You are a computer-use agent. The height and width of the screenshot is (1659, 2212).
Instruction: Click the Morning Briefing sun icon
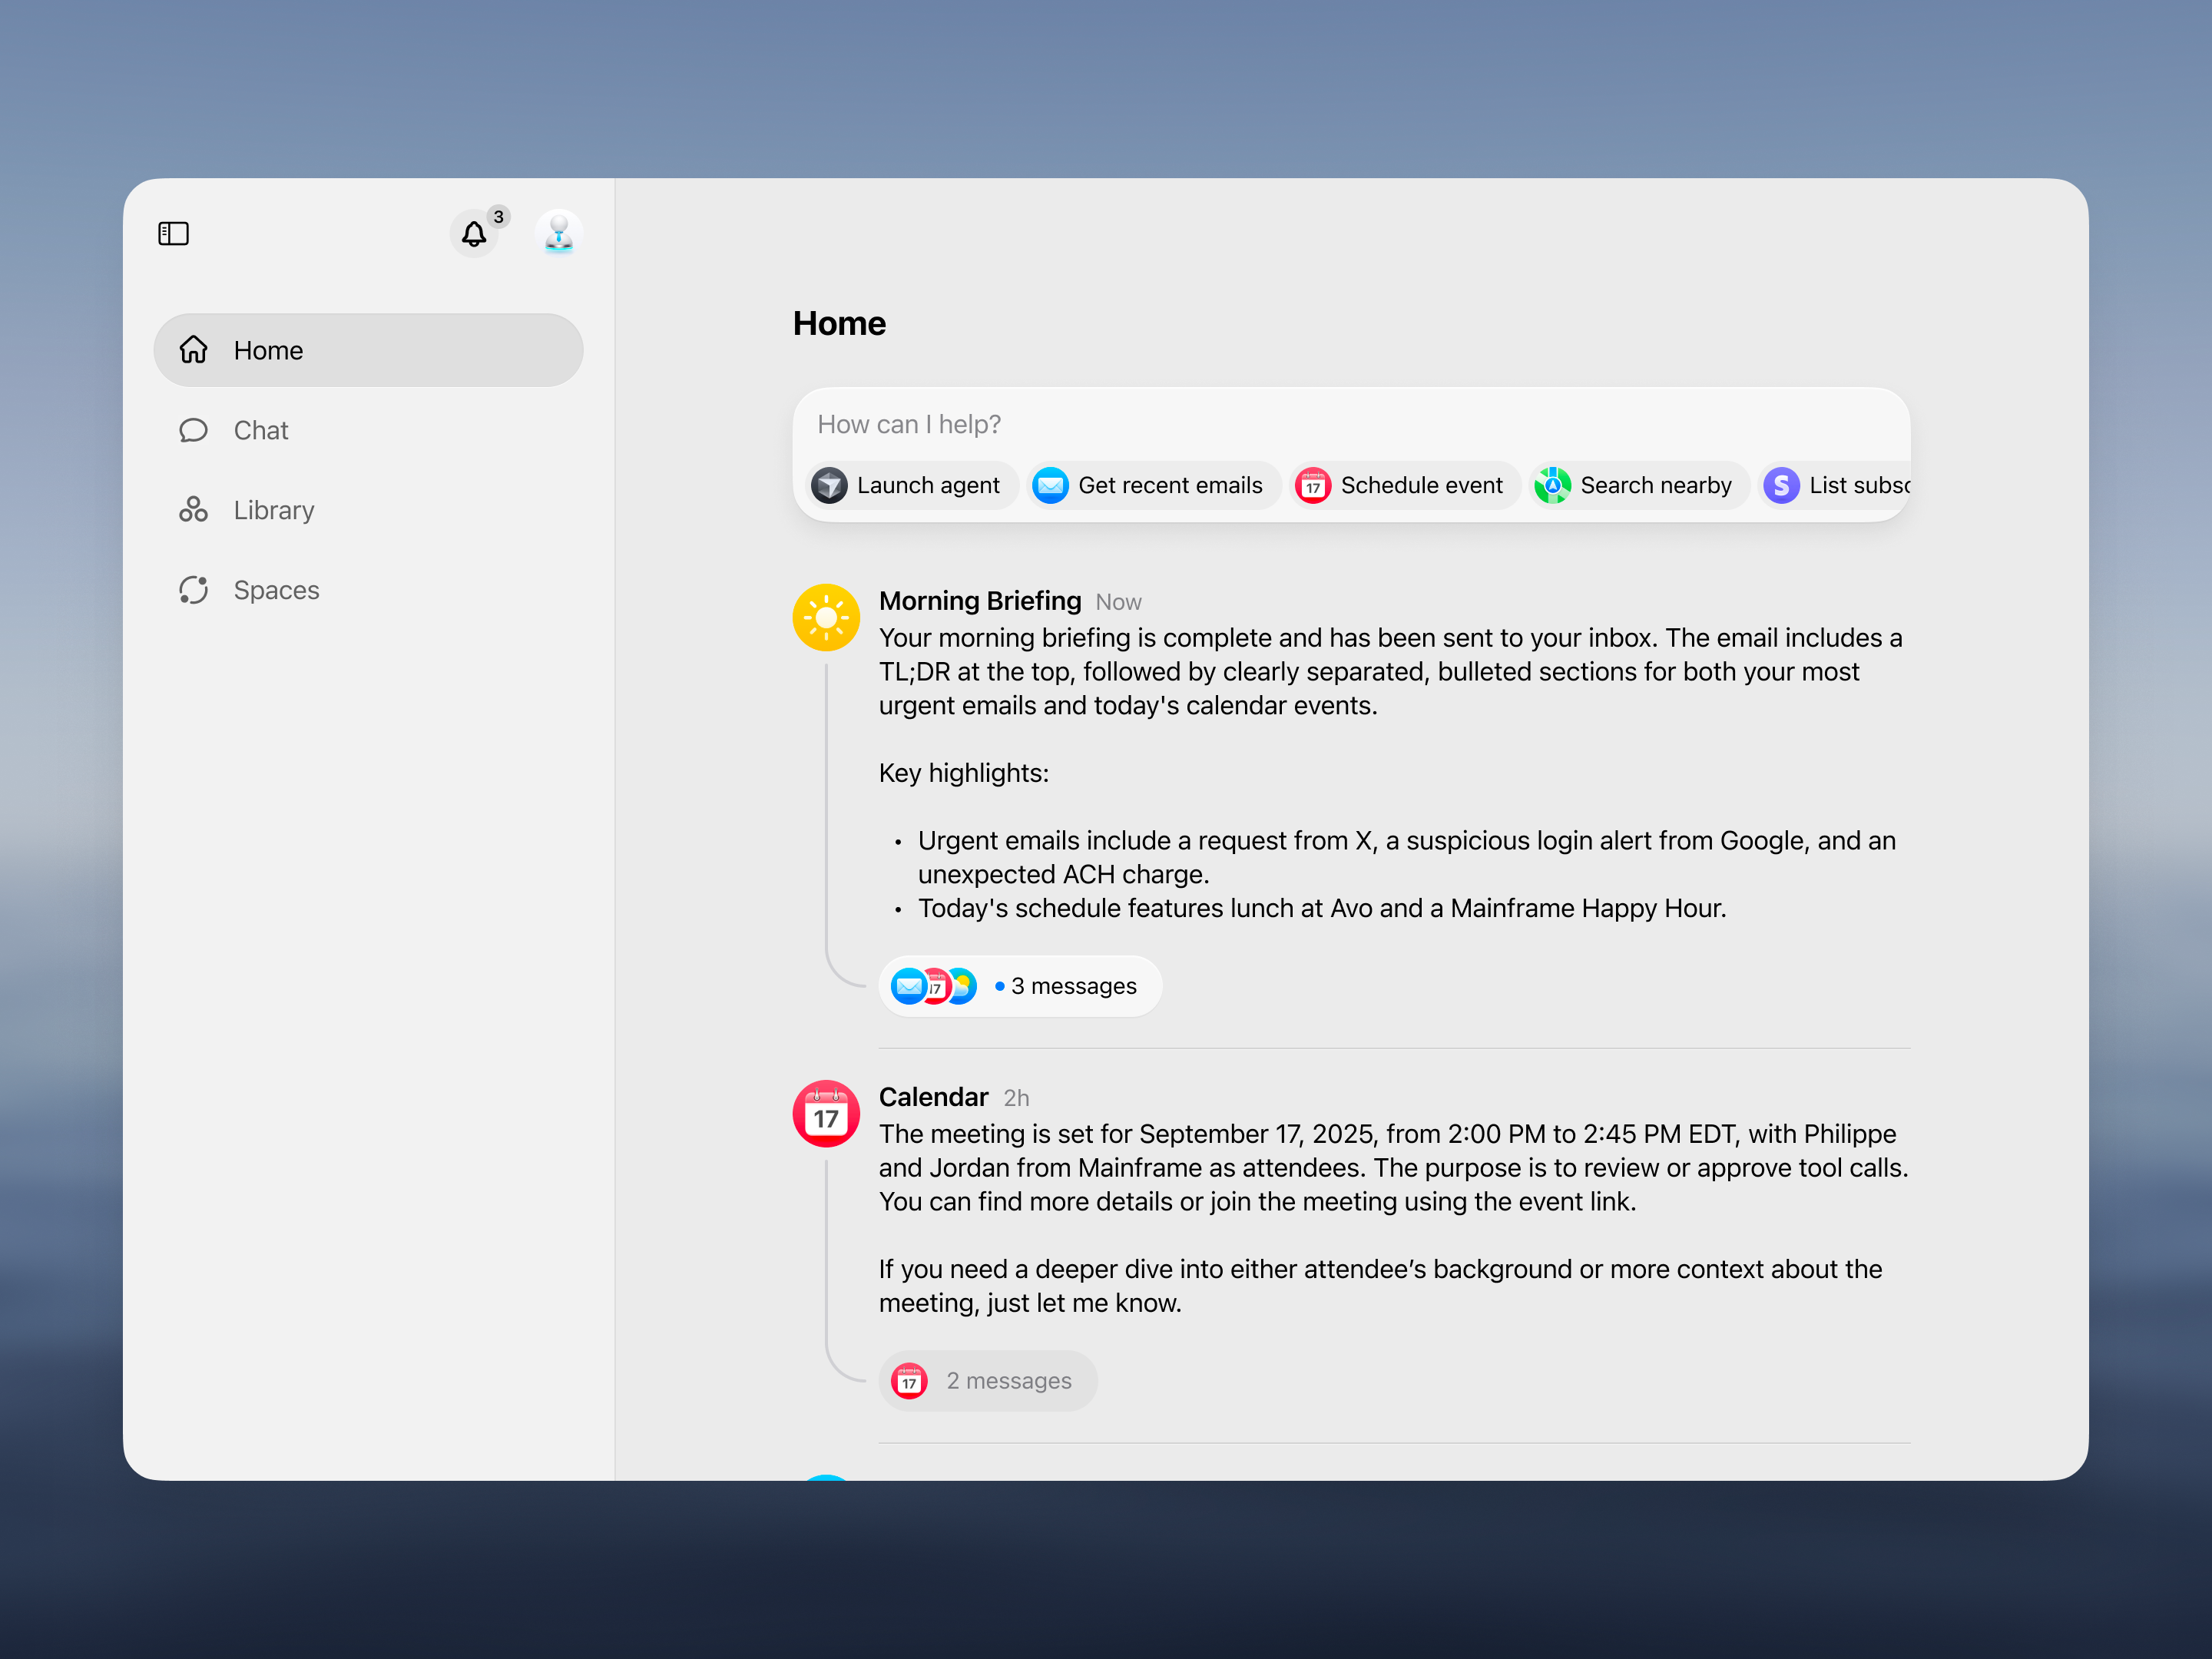pyautogui.click(x=826, y=618)
